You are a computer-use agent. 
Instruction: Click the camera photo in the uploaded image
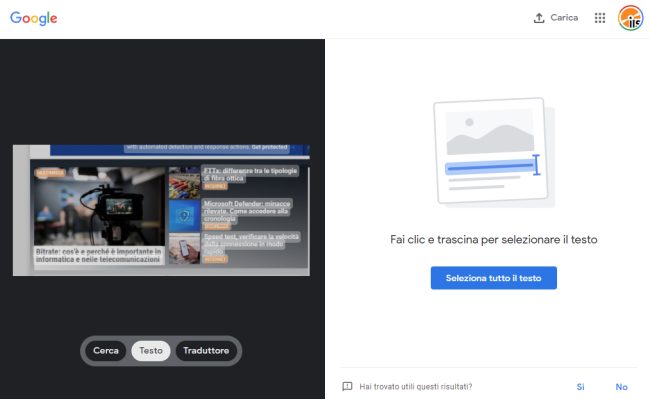[x=99, y=206]
